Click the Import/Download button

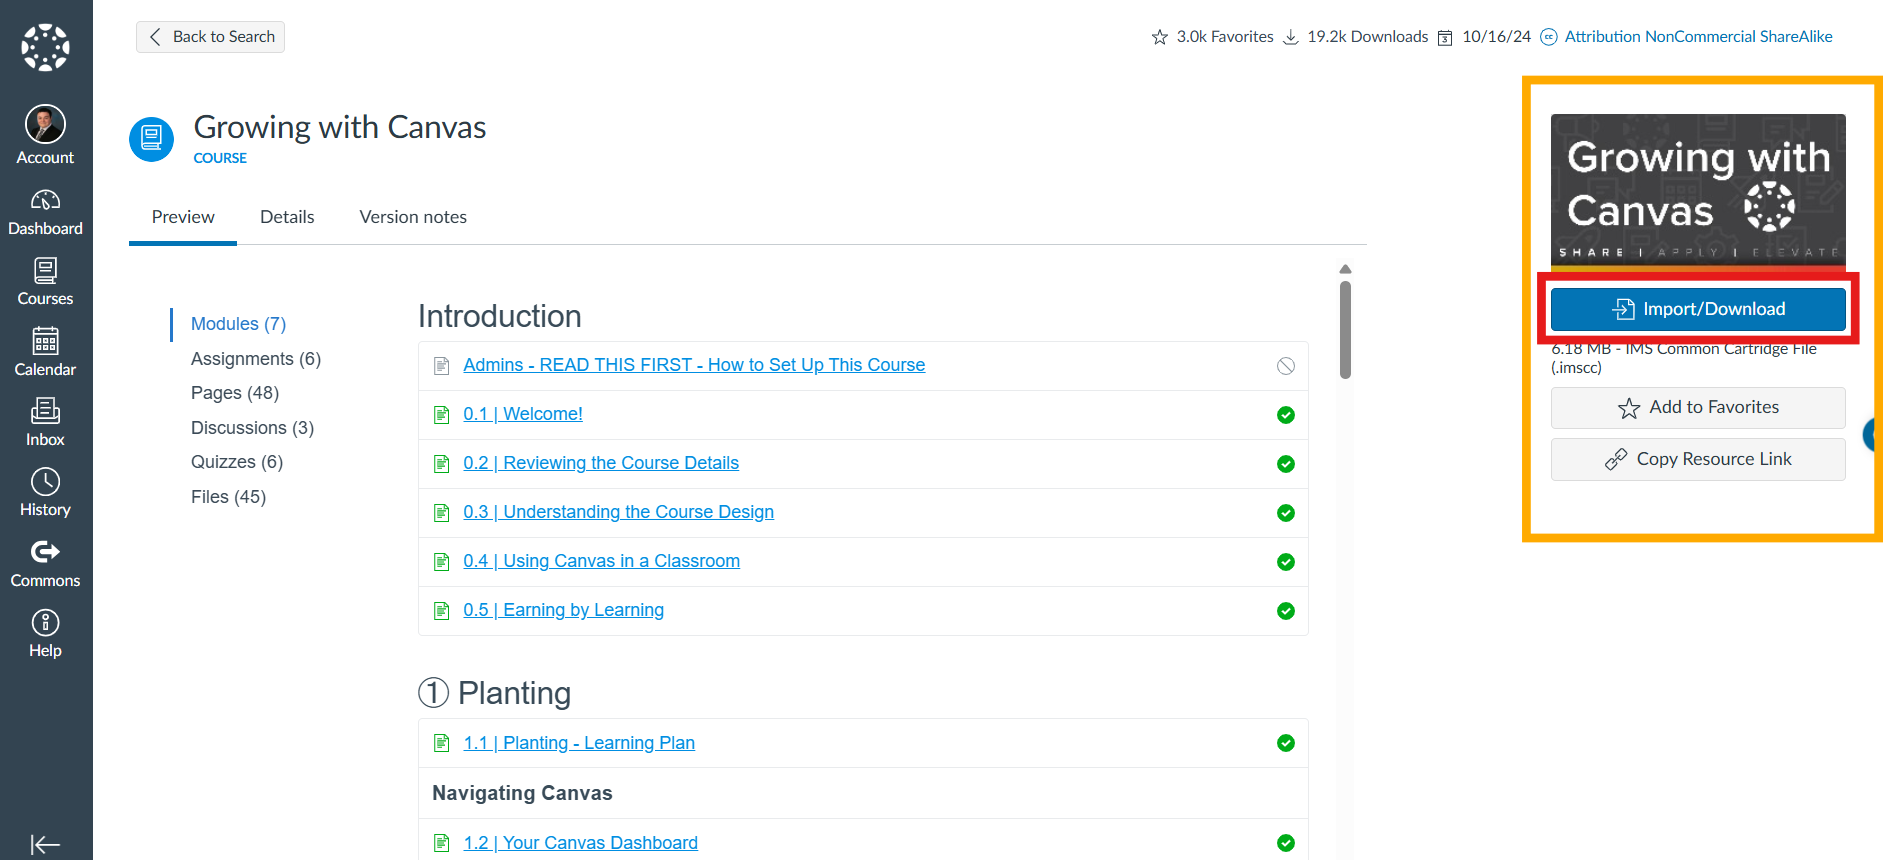[1698, 309]
